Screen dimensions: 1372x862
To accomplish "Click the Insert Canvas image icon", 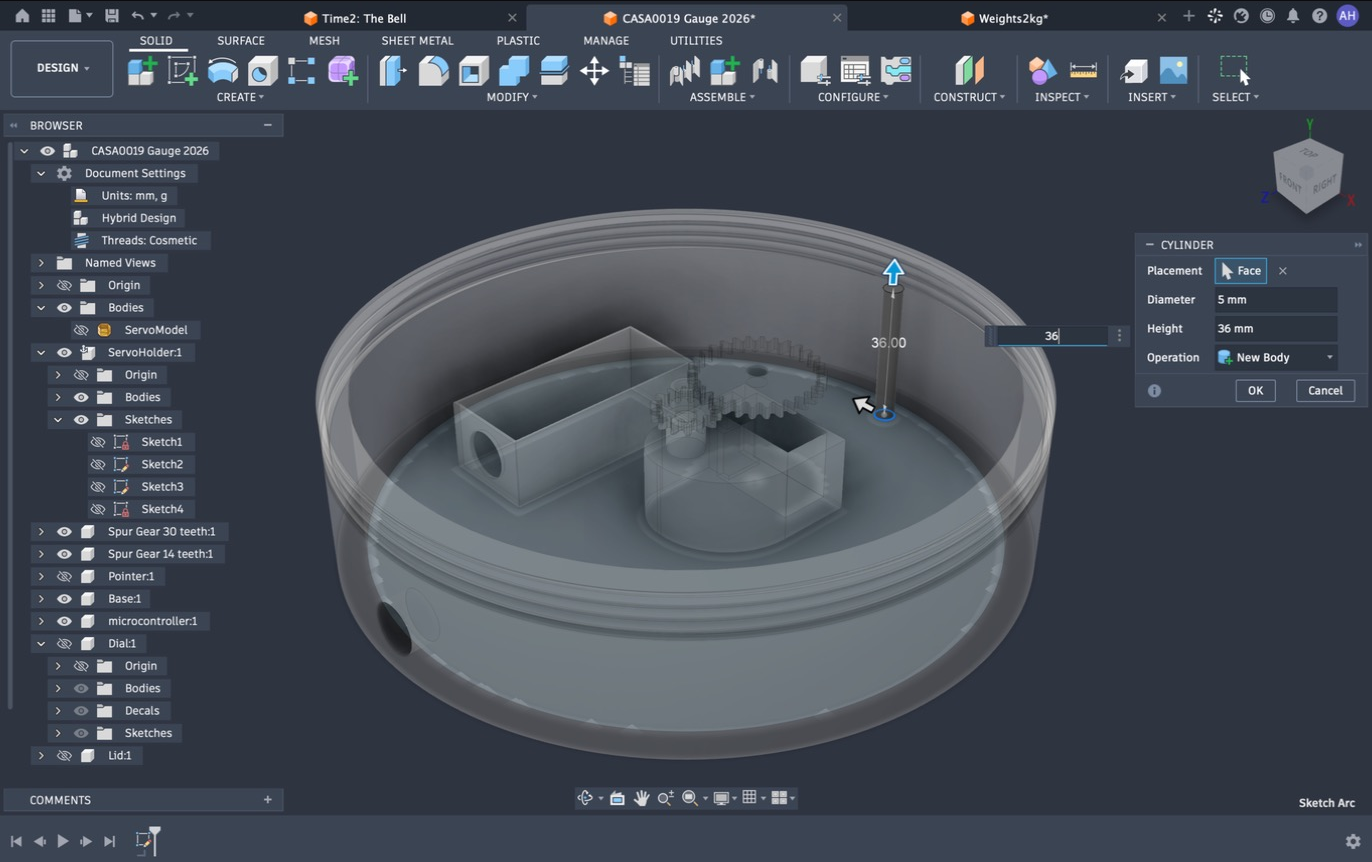I will [1173, 71].
